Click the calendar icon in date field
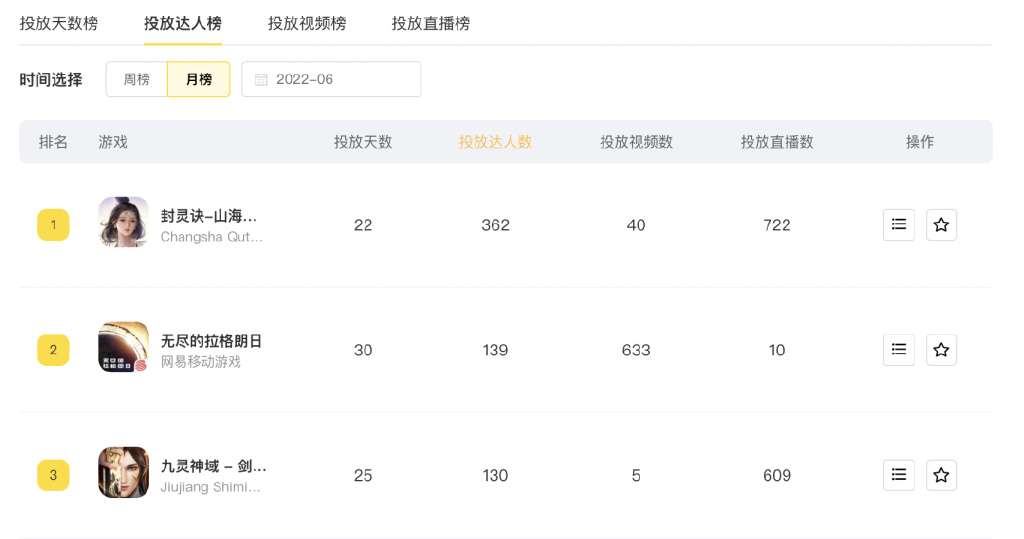The image size is (1024, 539). coord(262,80)
